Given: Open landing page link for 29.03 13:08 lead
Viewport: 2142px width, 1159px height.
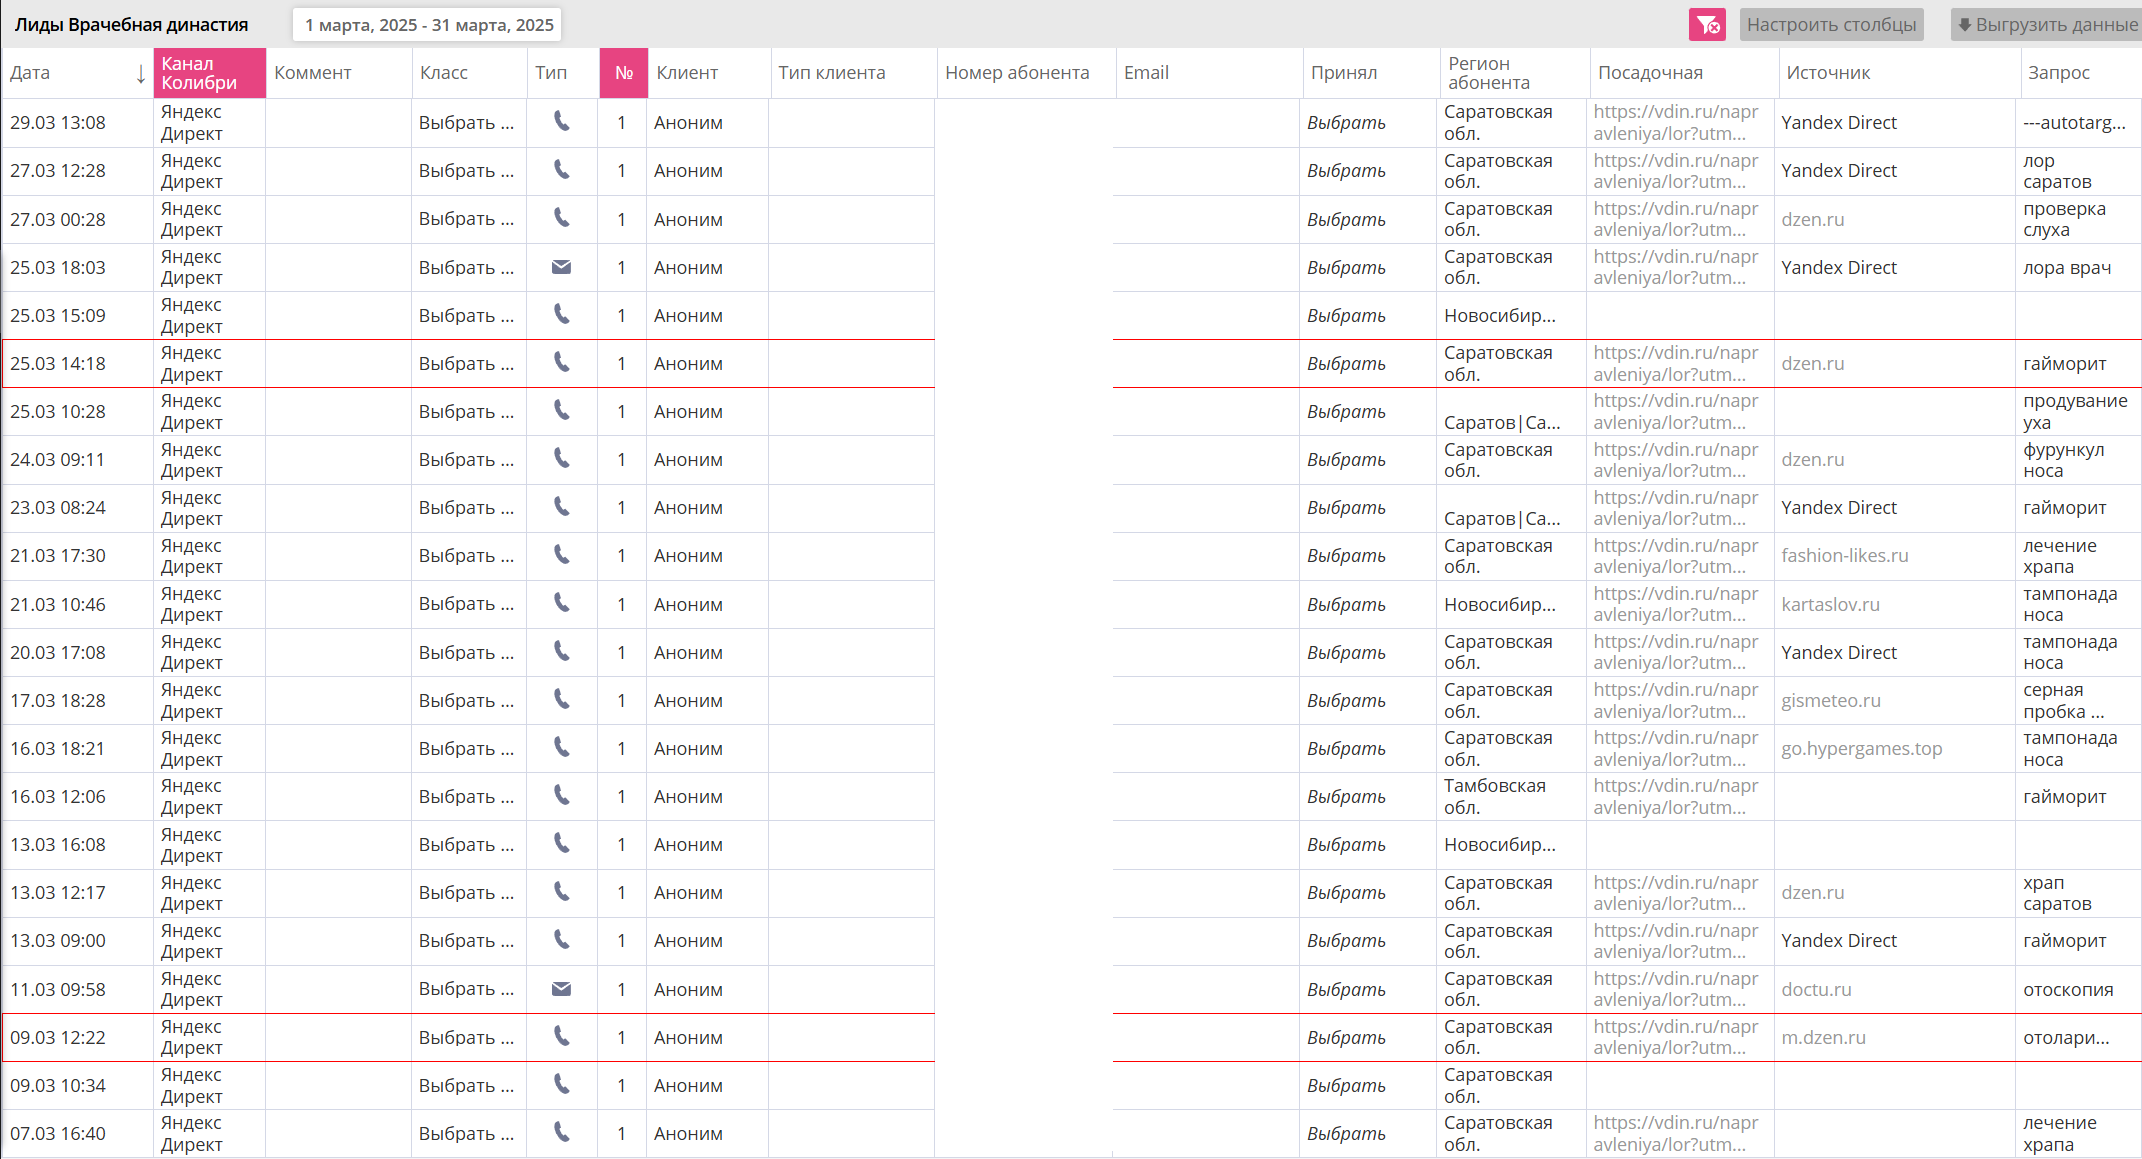Looking at the screenshot, I should pyautogui.click(x=1676, y=123).
